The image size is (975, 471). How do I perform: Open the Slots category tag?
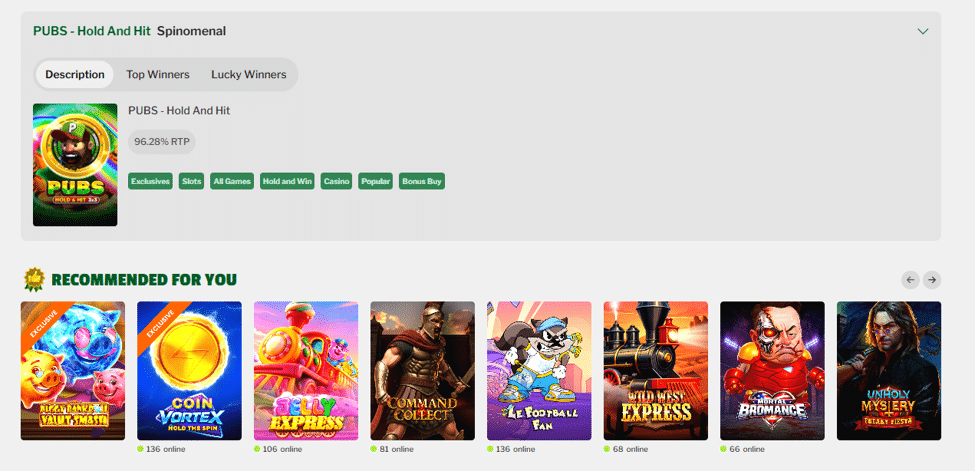(x=192, y=182)
